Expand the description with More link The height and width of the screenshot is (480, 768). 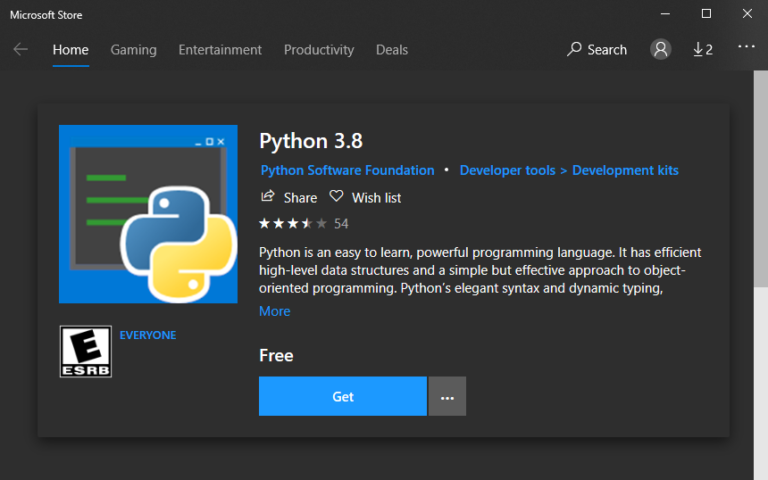tap(275, 311)
